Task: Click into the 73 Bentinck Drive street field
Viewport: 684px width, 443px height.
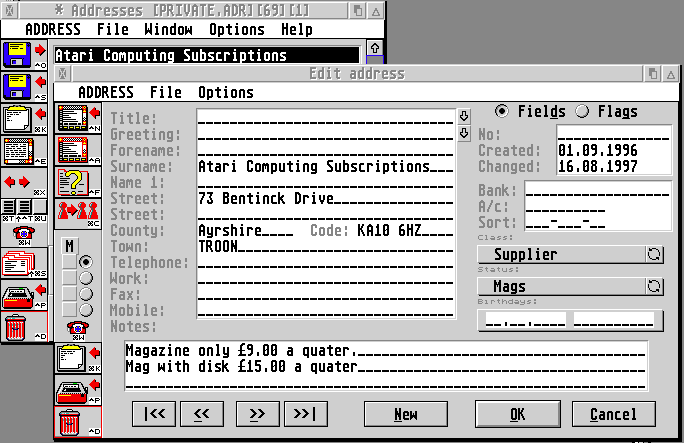Action: point(325,198)
